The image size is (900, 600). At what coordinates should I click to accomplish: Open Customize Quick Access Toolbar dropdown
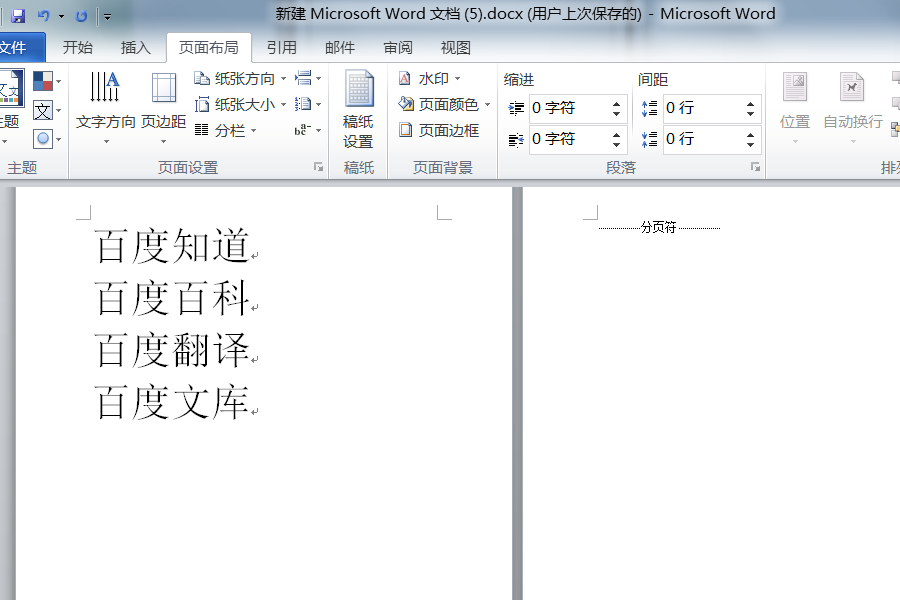(107, 17)
